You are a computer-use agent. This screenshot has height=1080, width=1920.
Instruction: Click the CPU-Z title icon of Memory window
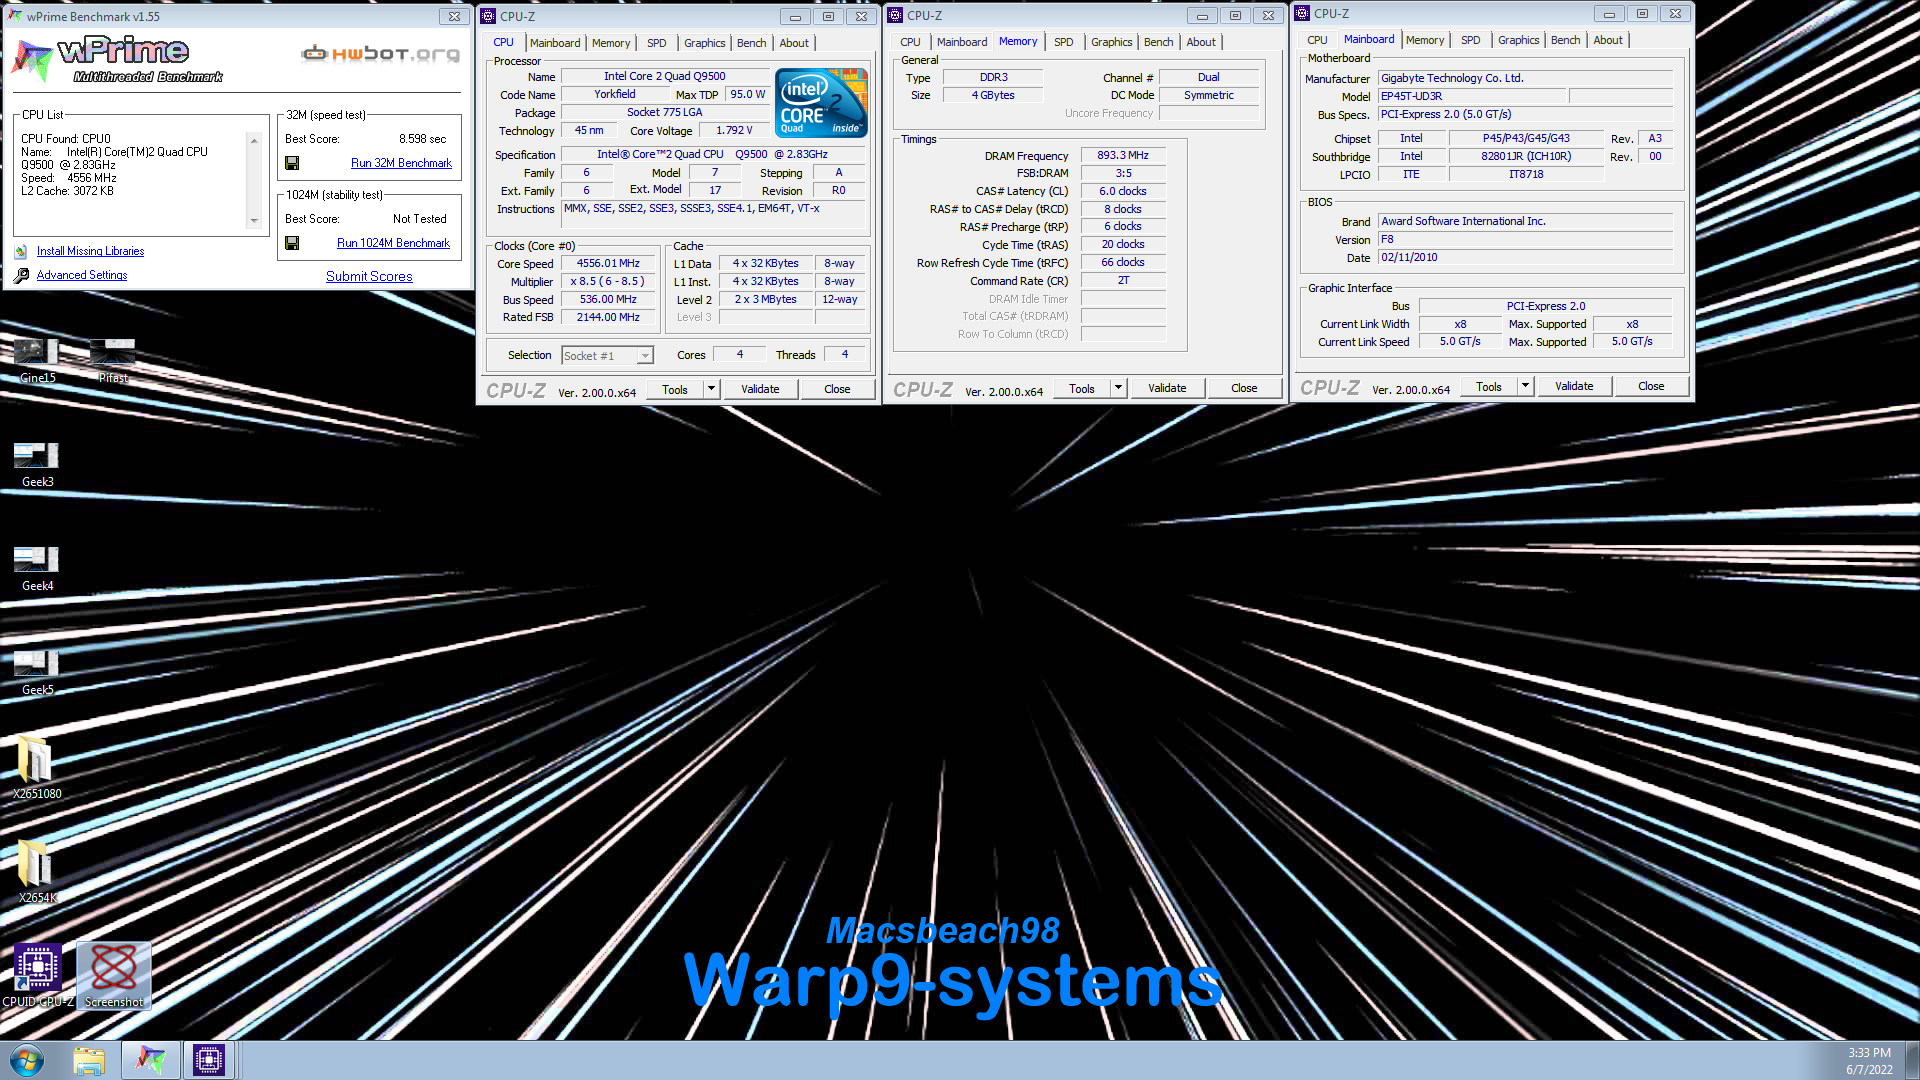coord(895,15)
